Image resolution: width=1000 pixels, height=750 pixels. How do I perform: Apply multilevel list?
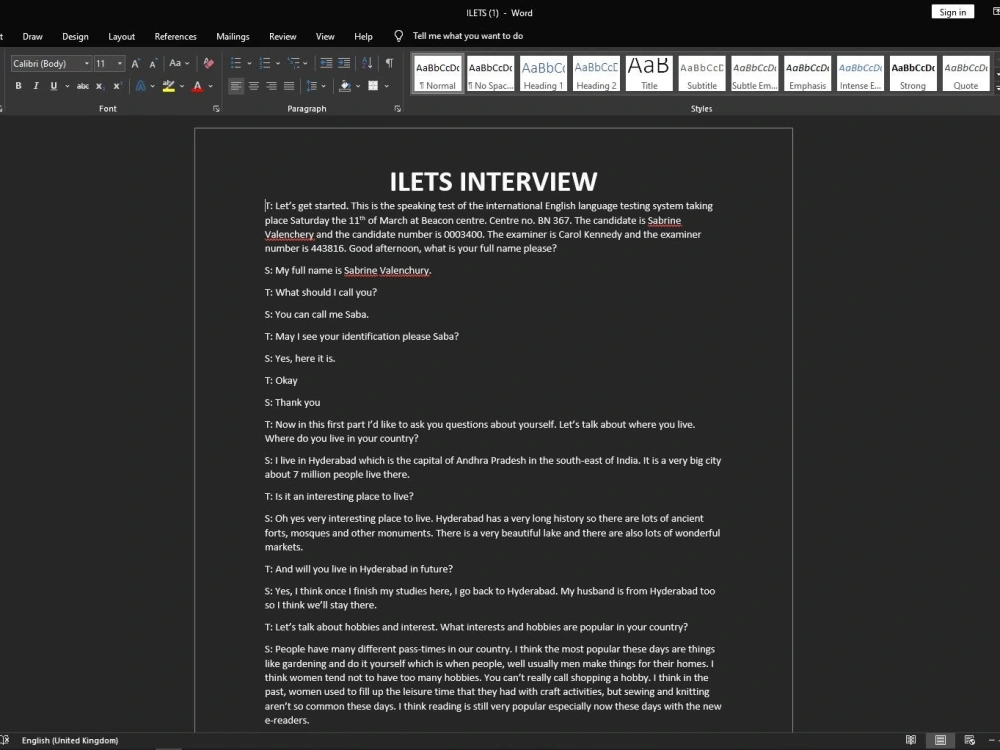(294, 63)
